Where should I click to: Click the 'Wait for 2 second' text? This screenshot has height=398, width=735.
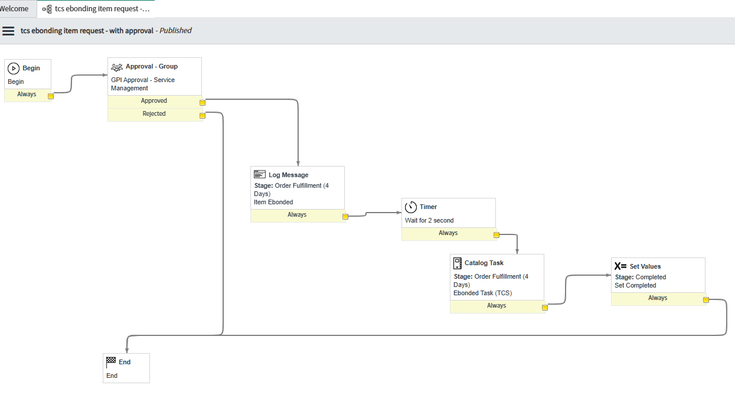(429, 220)
